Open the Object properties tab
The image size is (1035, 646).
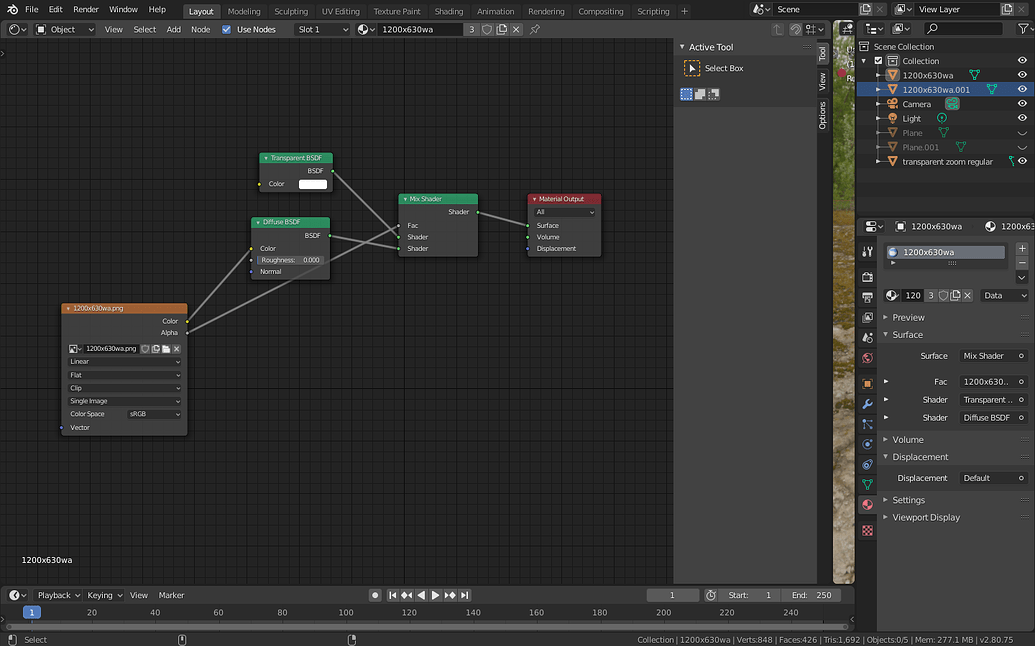[x=867, y=383]
